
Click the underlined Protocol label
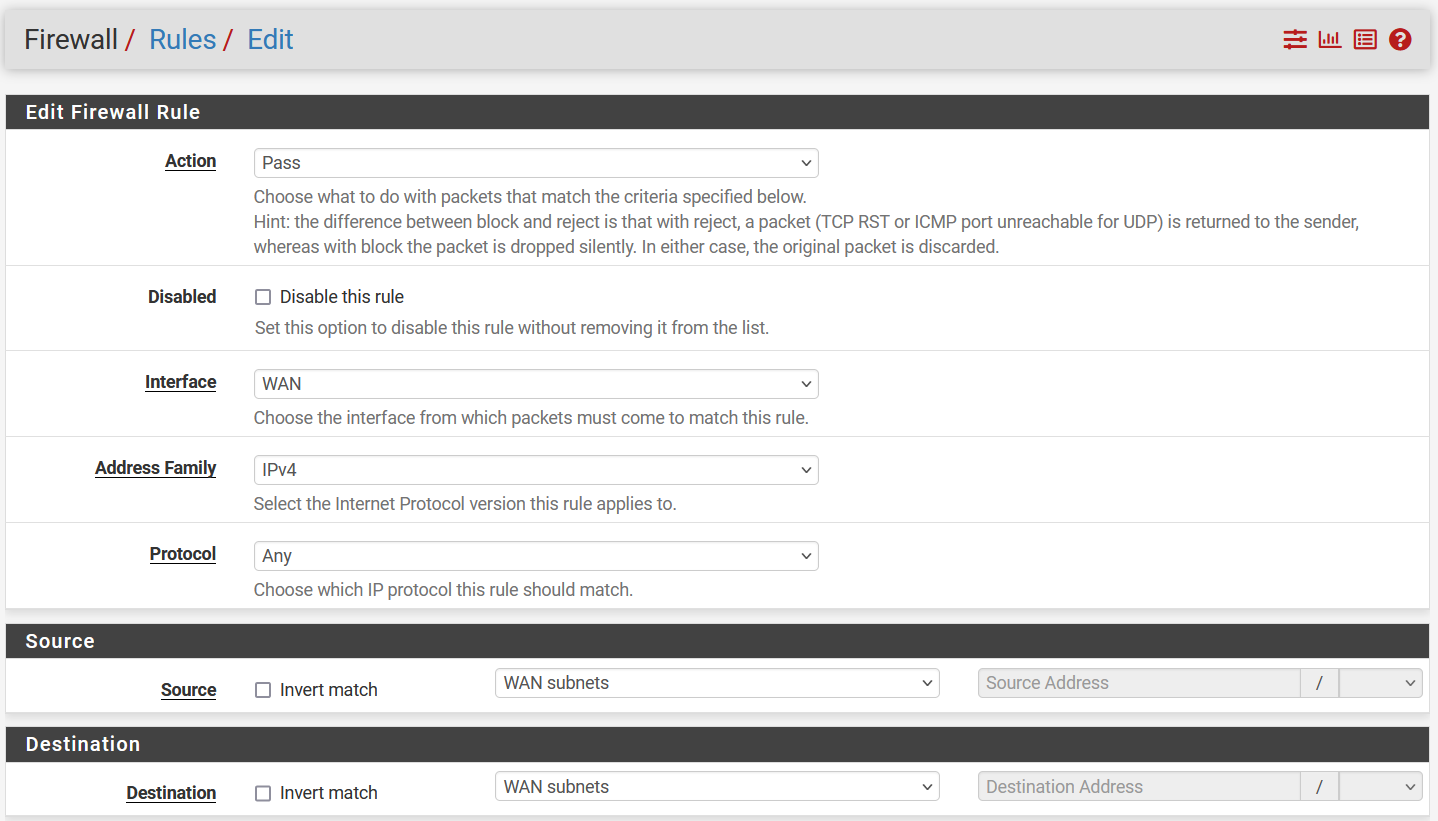183,554
